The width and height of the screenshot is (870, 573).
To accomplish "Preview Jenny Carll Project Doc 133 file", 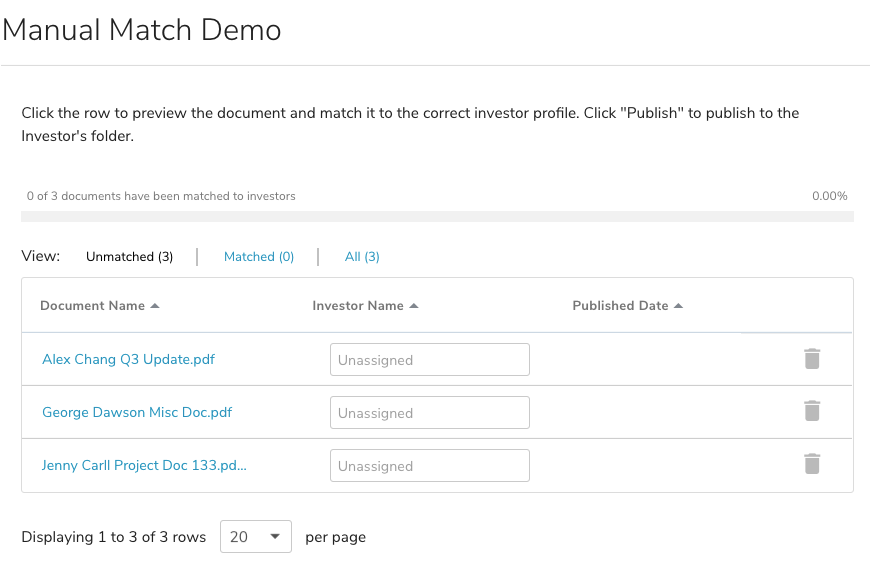I will click(x=144, y=465).
